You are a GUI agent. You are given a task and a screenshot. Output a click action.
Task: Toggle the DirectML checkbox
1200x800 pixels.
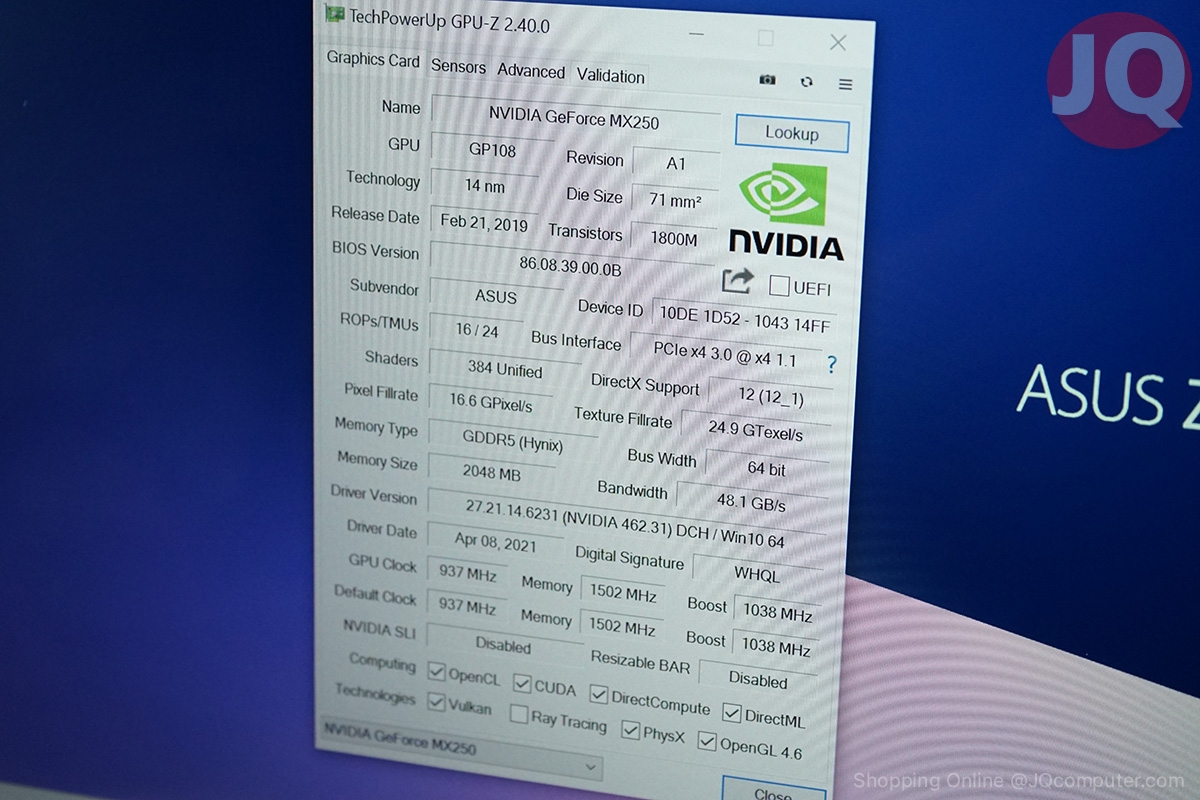click(x=731, y=714)
